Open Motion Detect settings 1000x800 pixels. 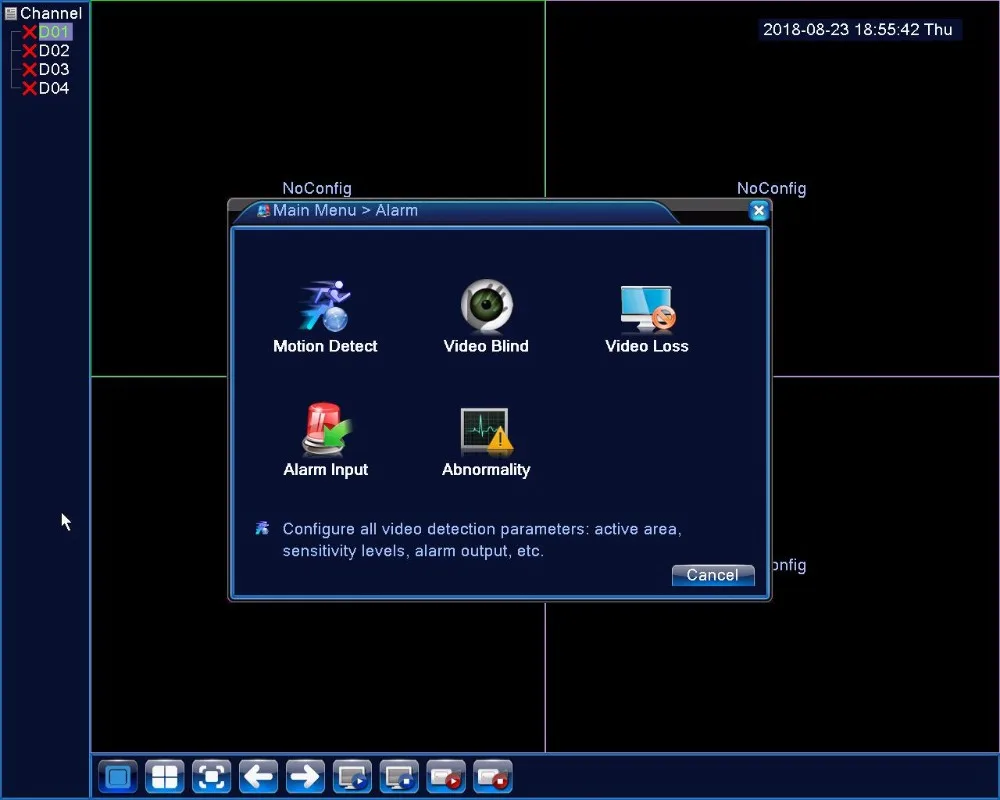tap(325, 317)
